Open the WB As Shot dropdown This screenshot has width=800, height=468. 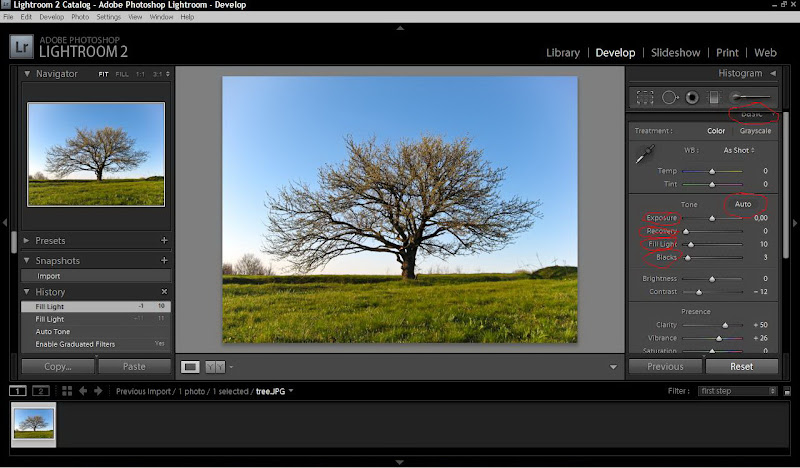pyautogui.click(x=739, y=150)
